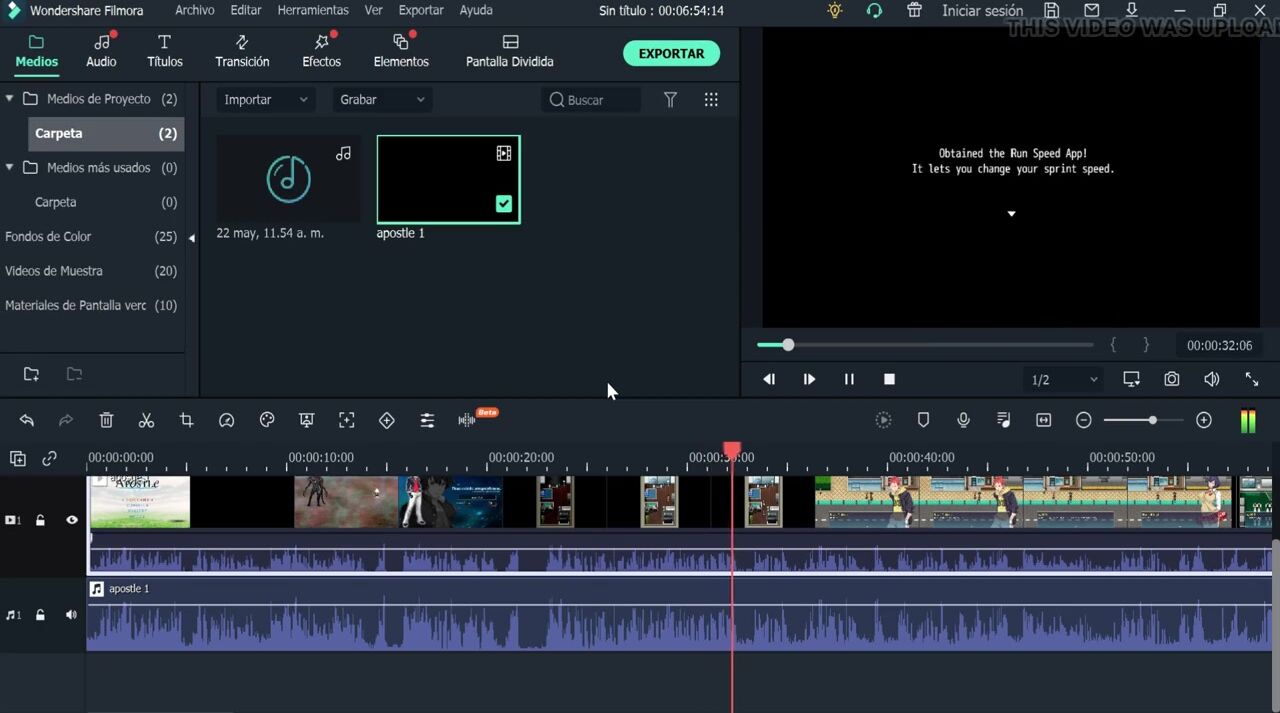Collapse Medios de Proyecto tree
This screenshot has width=1280, height=713.
(9, 98)
